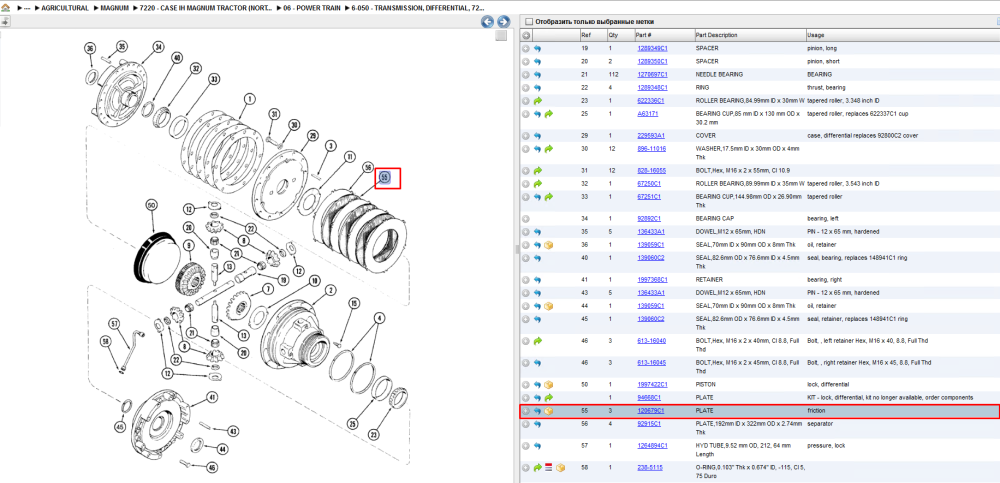Click the blue arrow icon on the Ref 56 separator row

coord(537,424)
